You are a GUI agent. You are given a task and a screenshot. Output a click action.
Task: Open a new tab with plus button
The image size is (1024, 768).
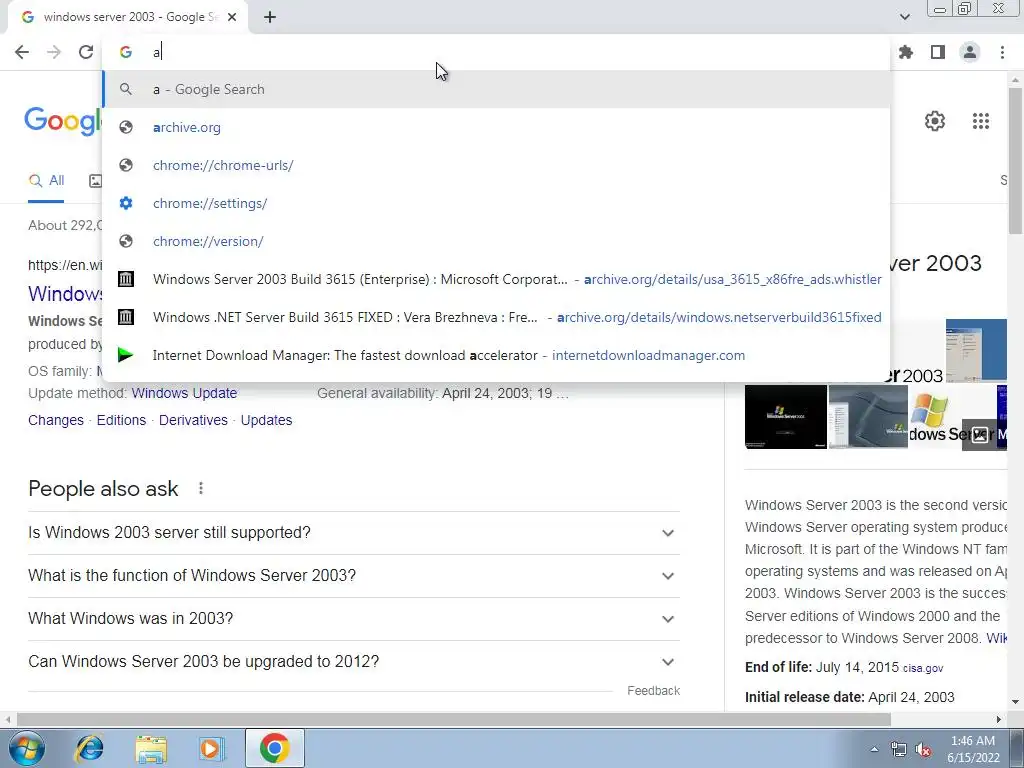tap(270, 18)
